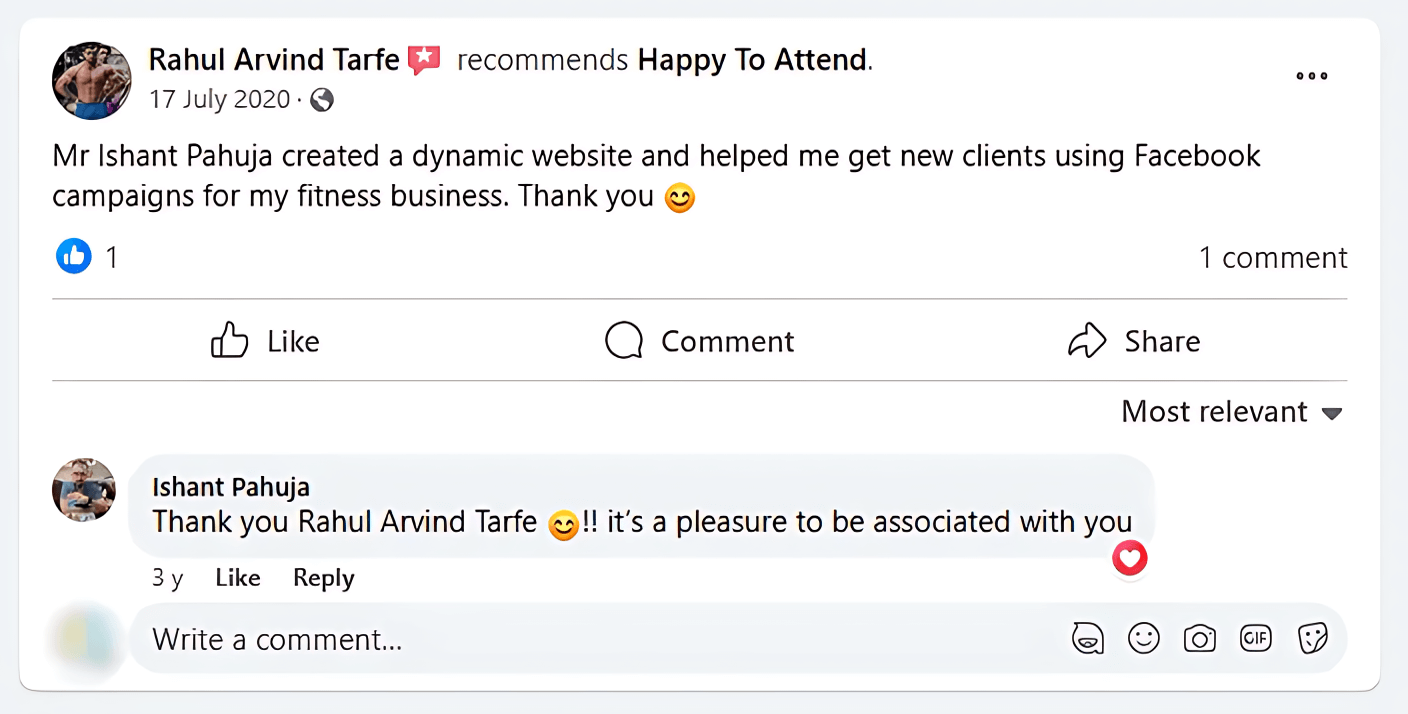Reply to Ishant Pahuja's comment
1408x714 pixels.
(x=323, y=578)
